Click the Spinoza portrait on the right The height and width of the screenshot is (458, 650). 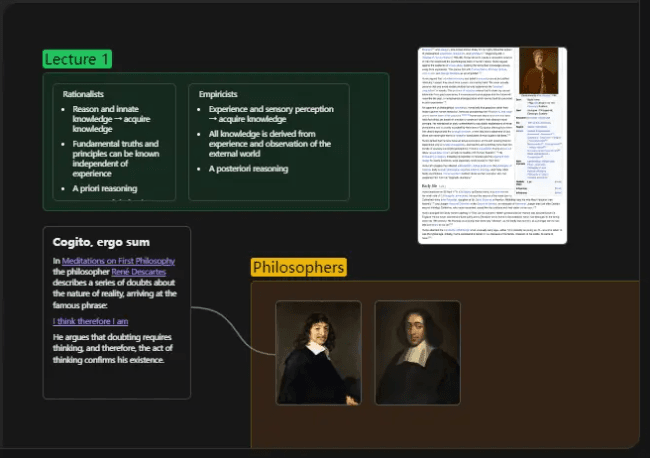415,353
